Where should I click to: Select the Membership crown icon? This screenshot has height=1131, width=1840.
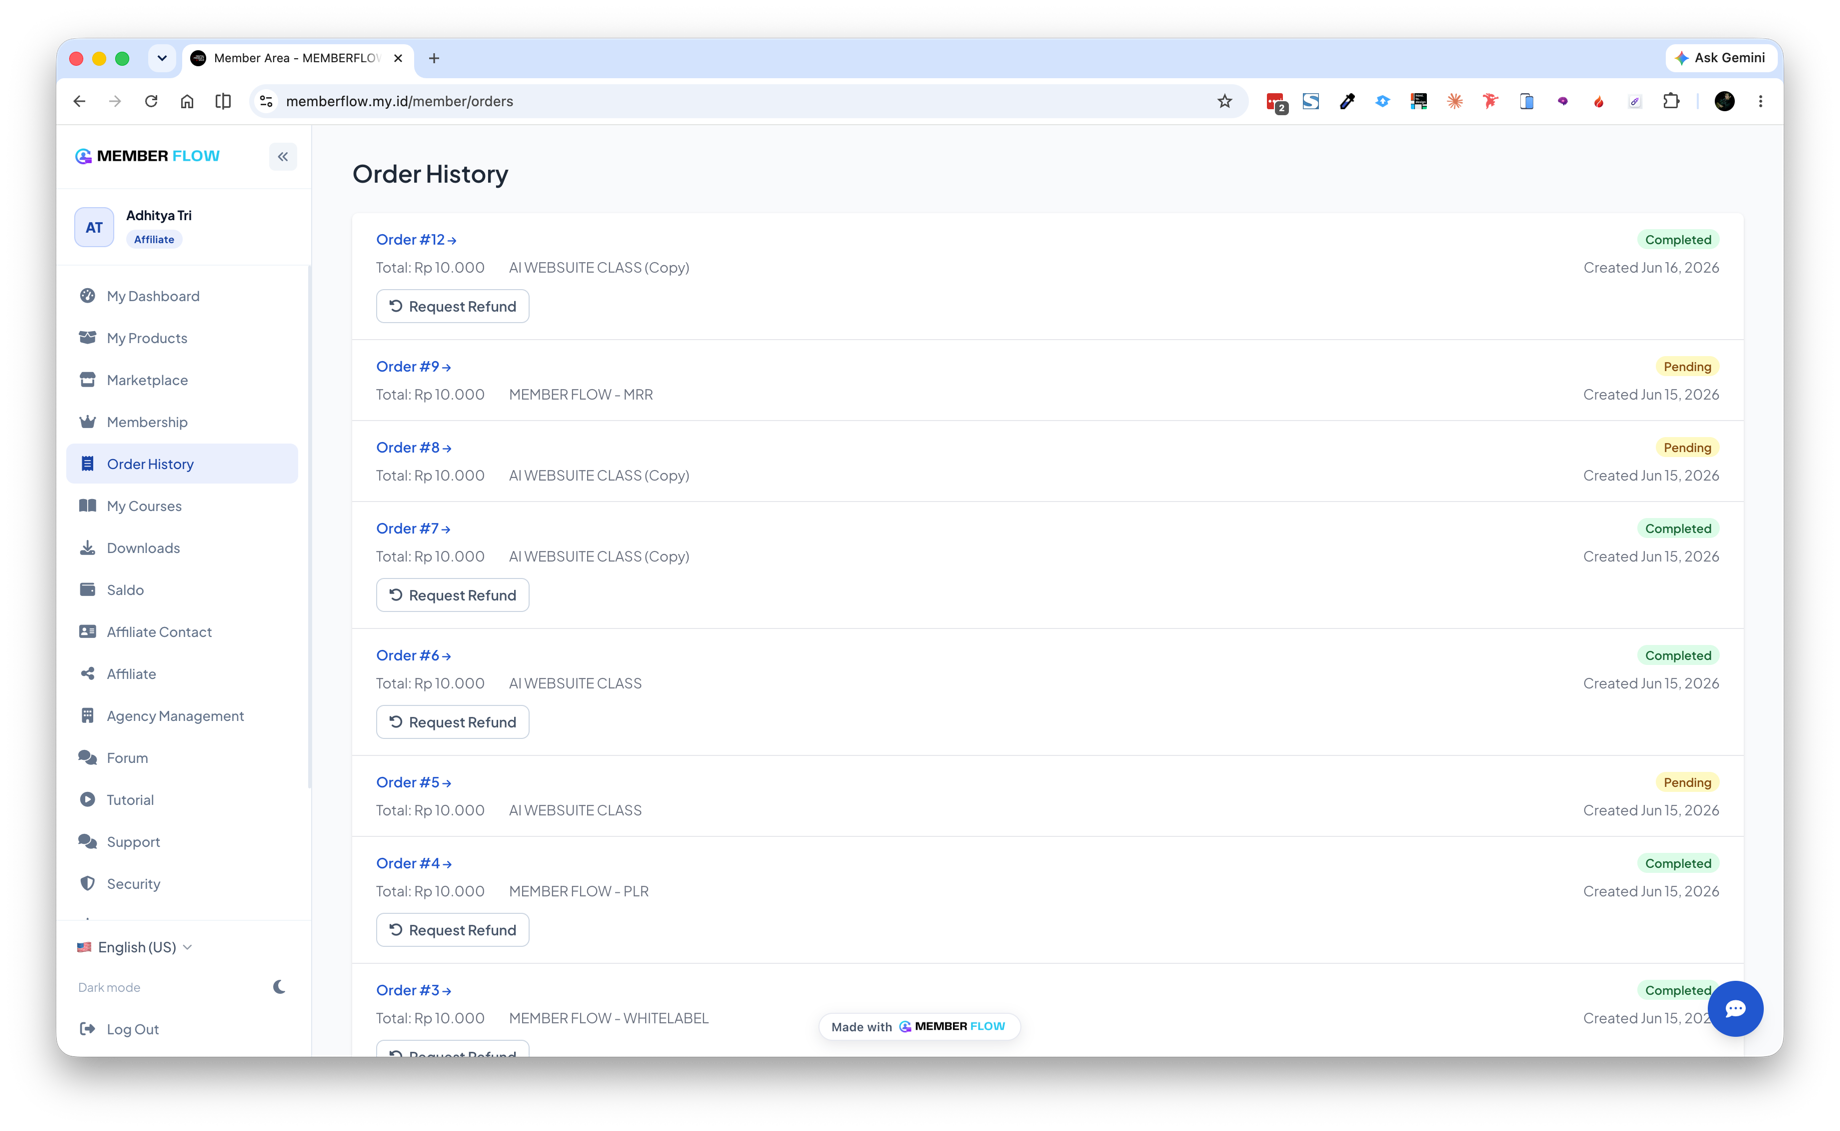[x=88, y=422]
